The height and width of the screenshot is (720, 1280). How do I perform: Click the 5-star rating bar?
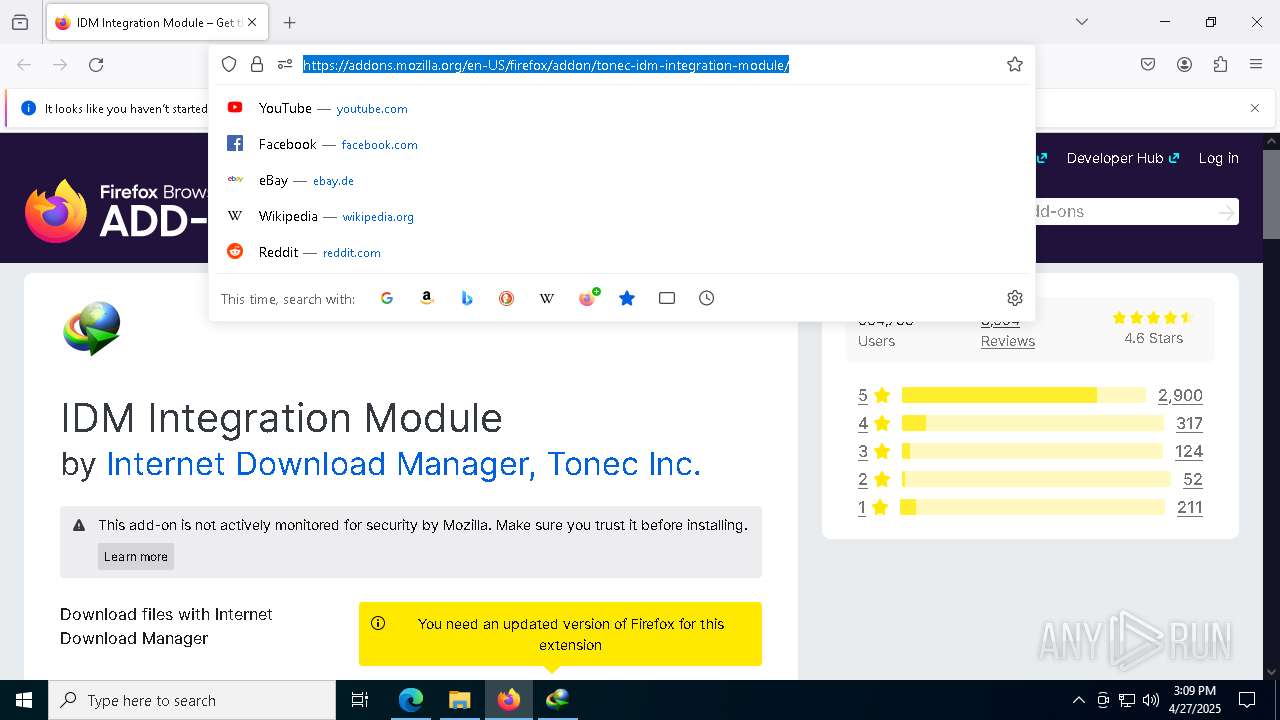(1023, 395)
